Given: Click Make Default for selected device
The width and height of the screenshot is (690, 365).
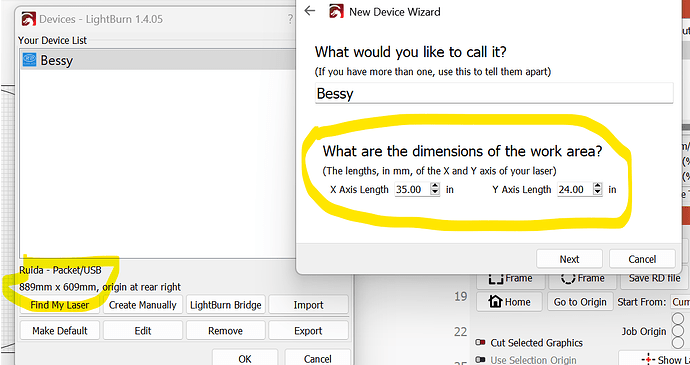Looking at the screenshot, I should 60,331.
